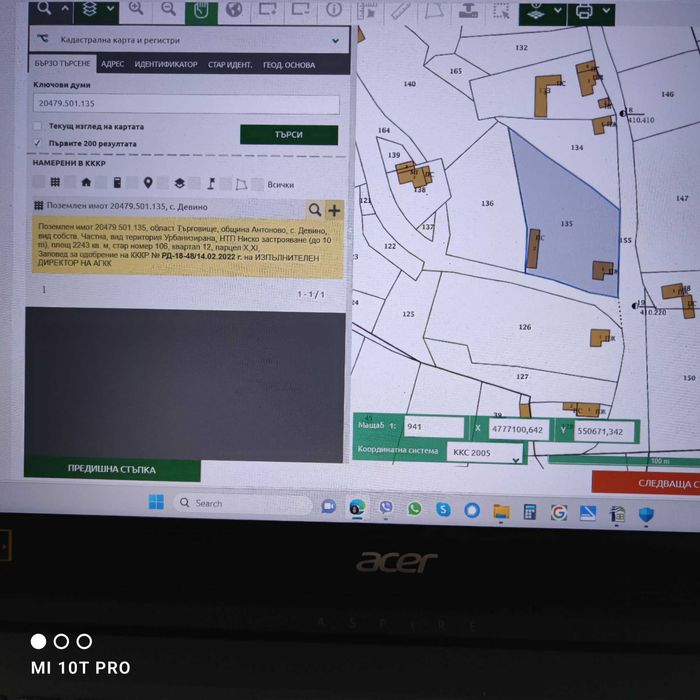Click 'ПРЕДИШНА СТЪПКА' button
The image size is (700, 700).
pos(112,469)
